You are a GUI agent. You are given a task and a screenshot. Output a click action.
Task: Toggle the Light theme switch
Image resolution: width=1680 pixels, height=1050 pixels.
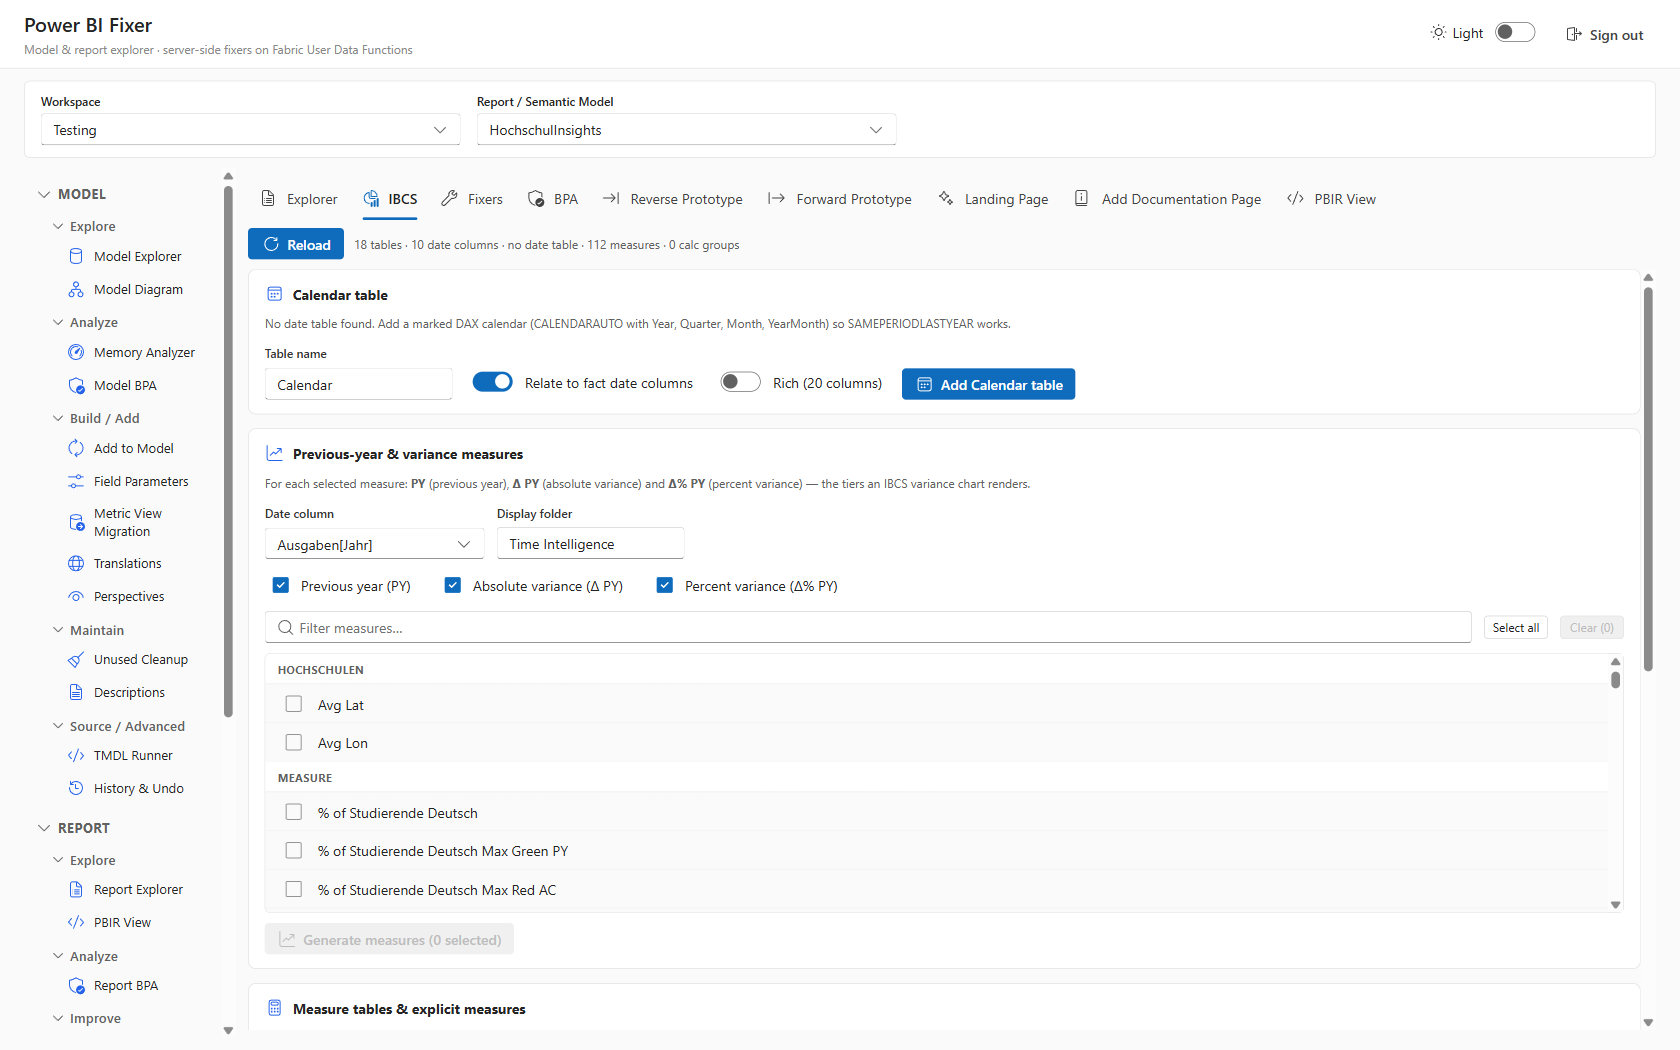click(x=1515, y=32)
